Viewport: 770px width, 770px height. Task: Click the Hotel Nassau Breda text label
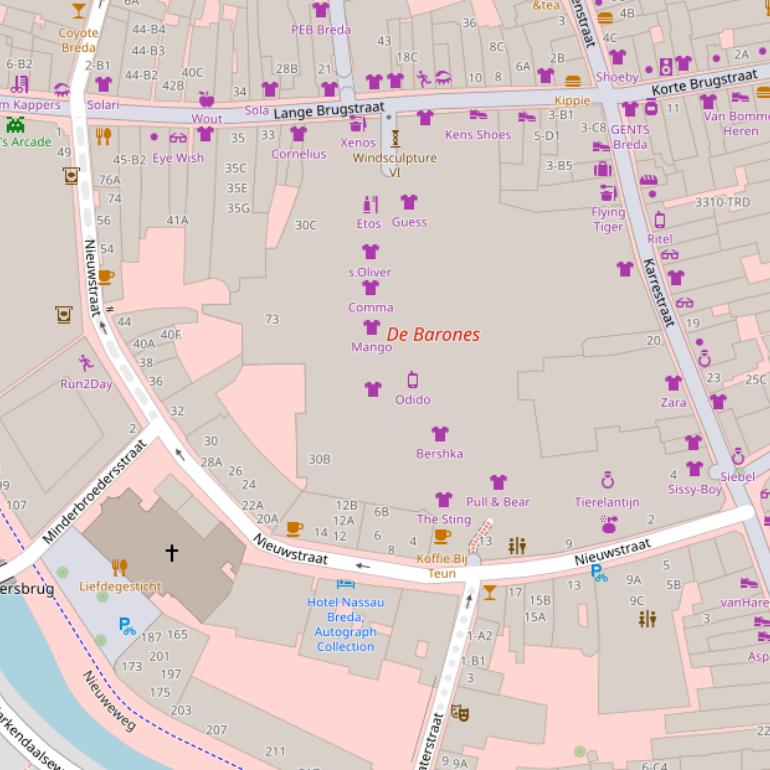(x=345, y=617)
